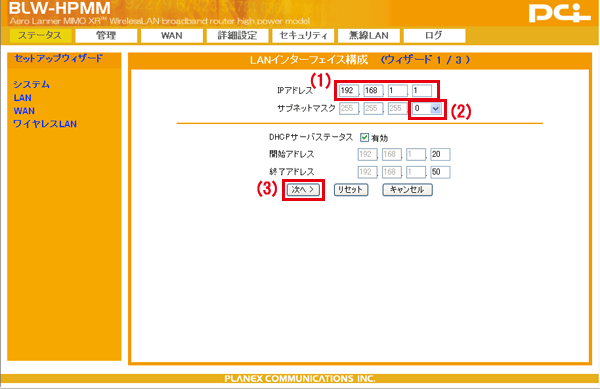
Task: Click the 終了アドレス label
Action: pos(292,172)
